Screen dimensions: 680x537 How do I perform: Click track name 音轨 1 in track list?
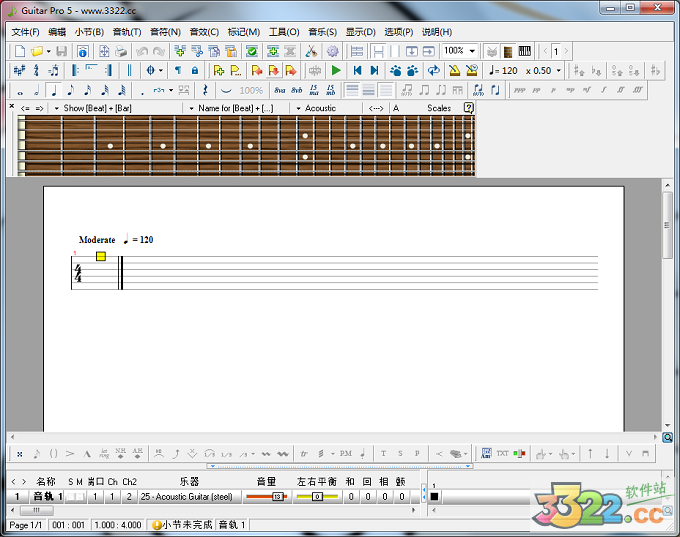pos(47,497)
